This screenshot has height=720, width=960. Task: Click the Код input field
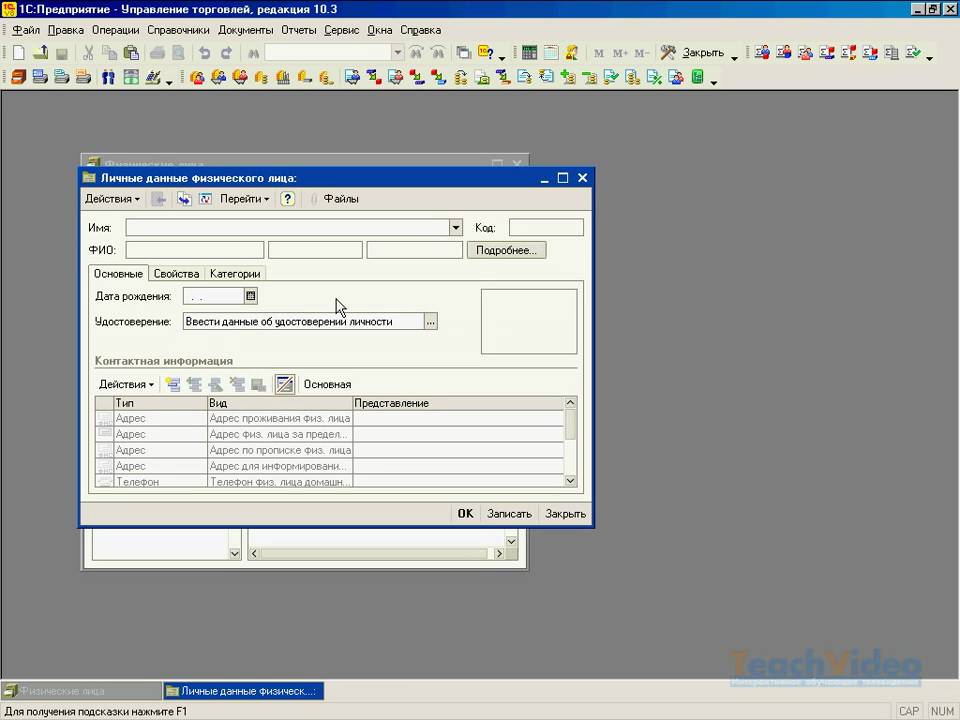[x=546, y=228]
